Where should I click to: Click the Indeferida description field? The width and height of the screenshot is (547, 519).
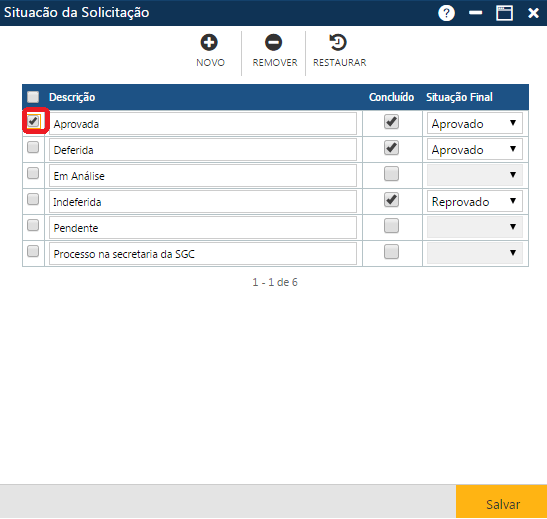[203, 202]
